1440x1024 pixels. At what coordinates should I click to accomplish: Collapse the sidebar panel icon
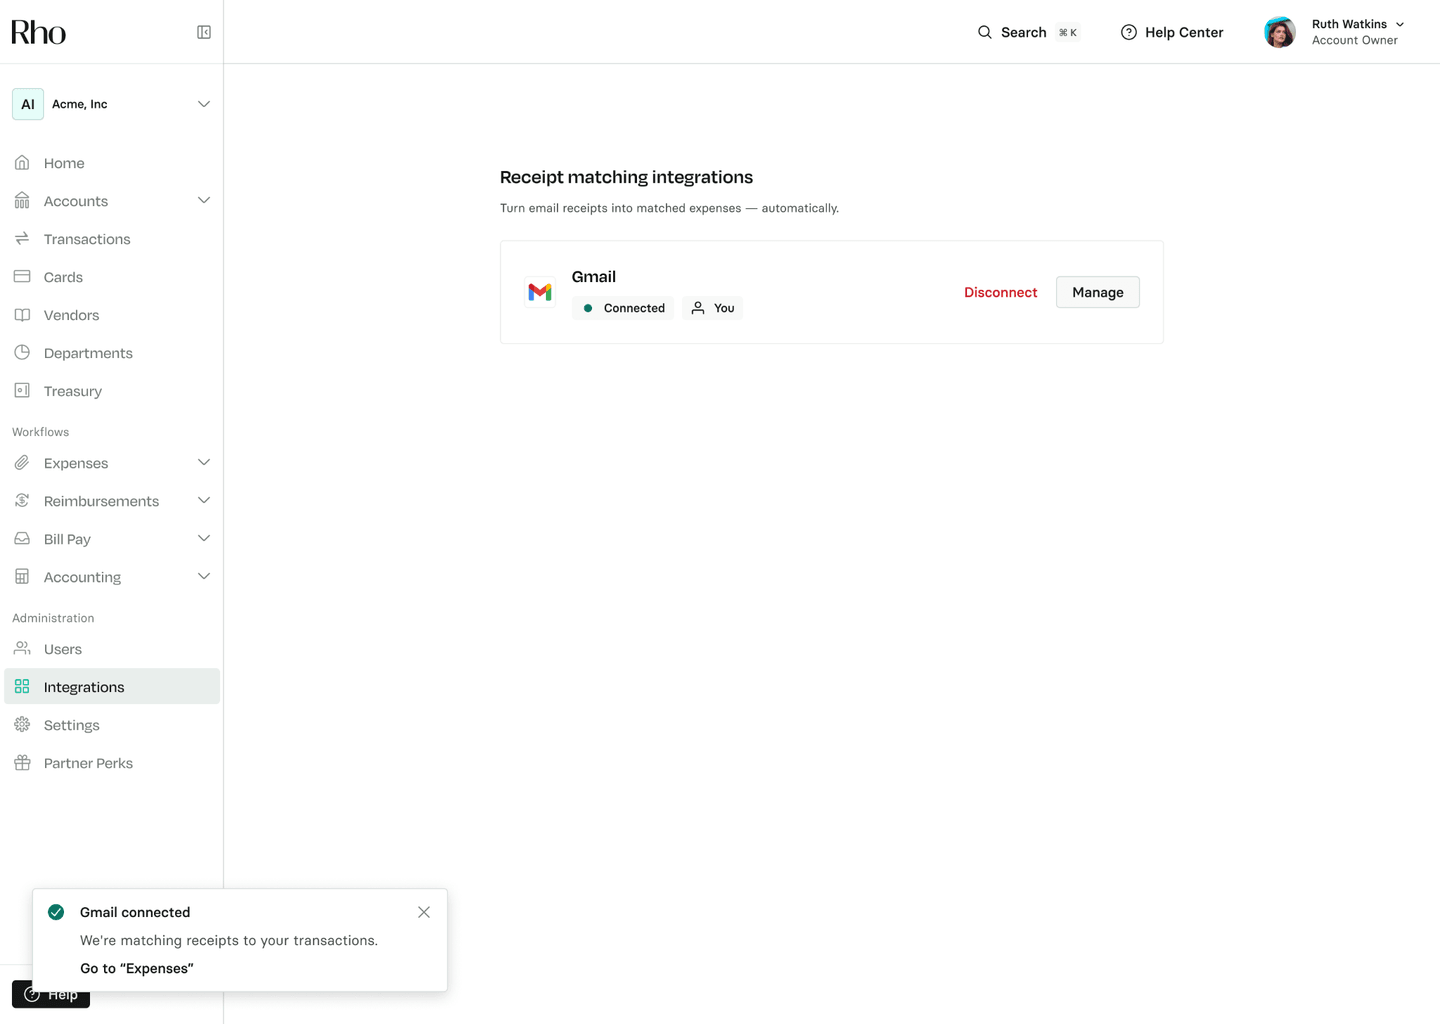click(204, 32)
